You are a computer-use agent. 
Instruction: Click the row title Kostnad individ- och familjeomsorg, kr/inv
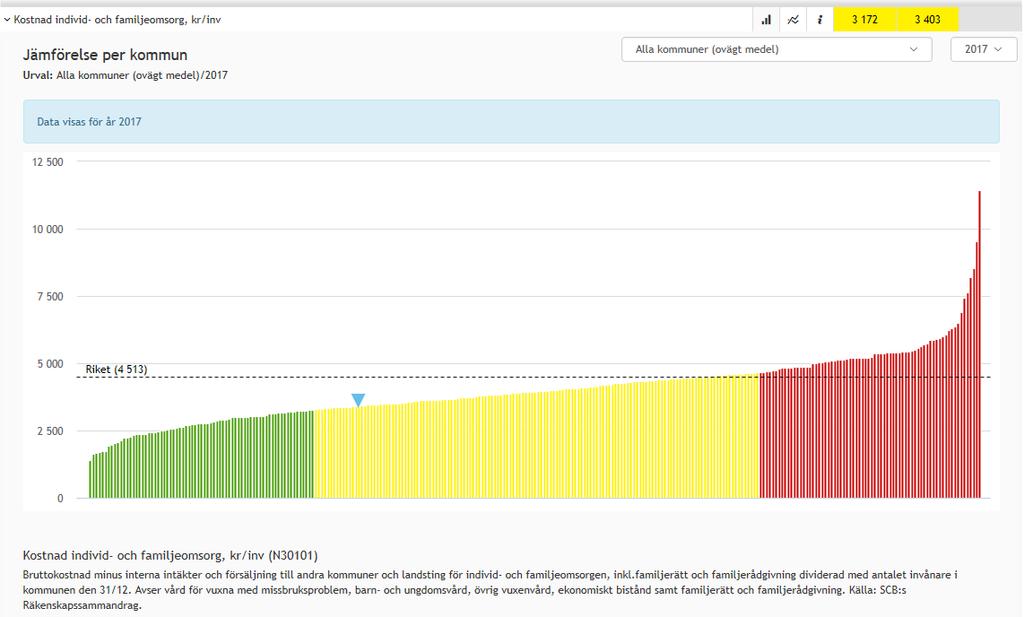tap(118, 20)
